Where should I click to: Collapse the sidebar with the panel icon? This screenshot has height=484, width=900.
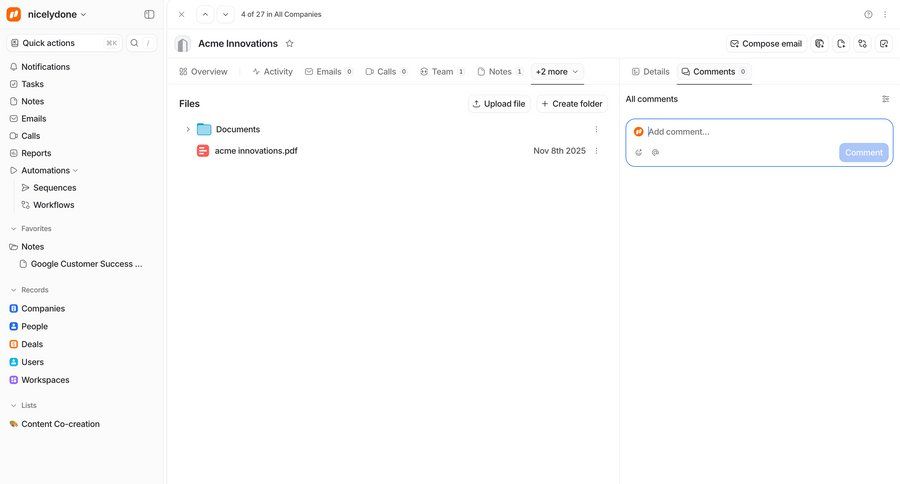(x=149, y=14)
